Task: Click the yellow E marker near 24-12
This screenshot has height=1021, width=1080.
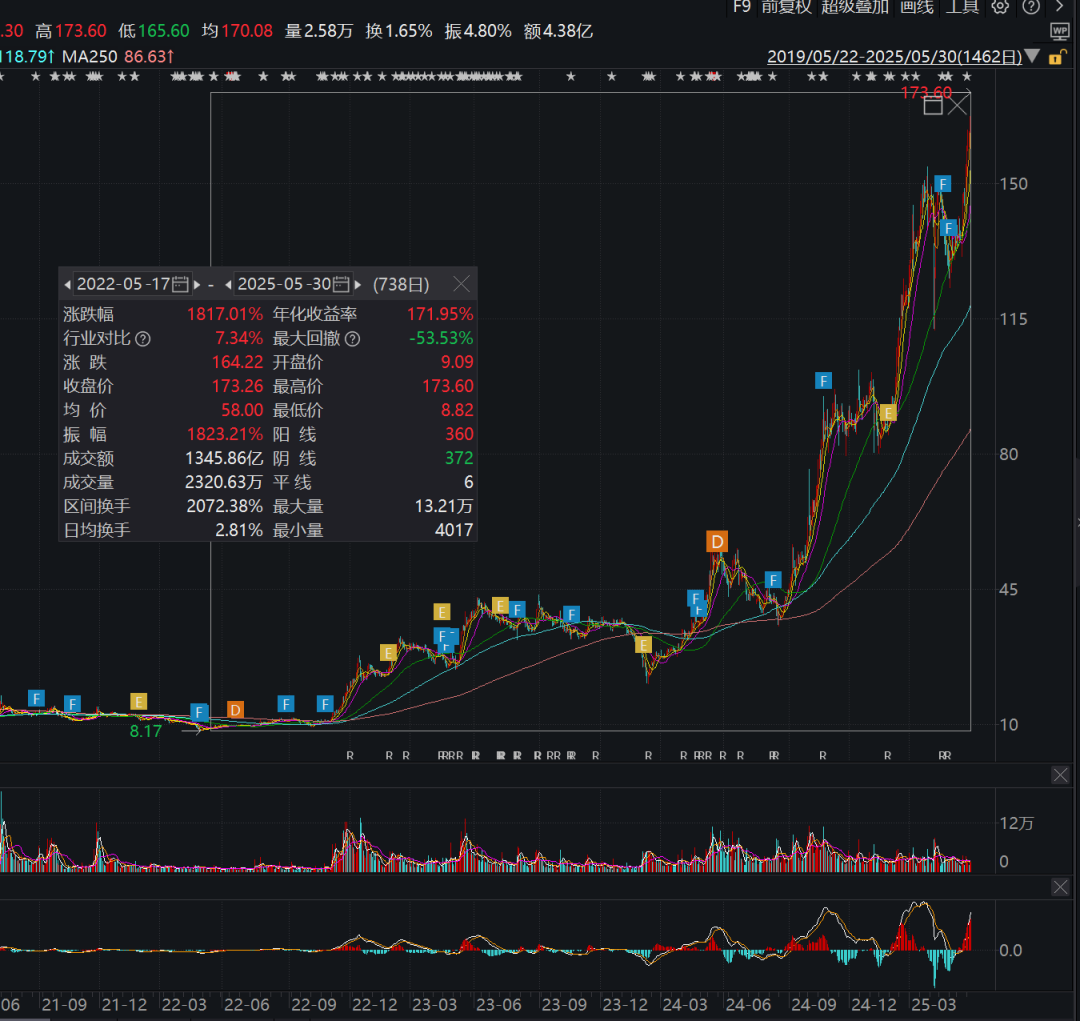Action: coord(888,413)
